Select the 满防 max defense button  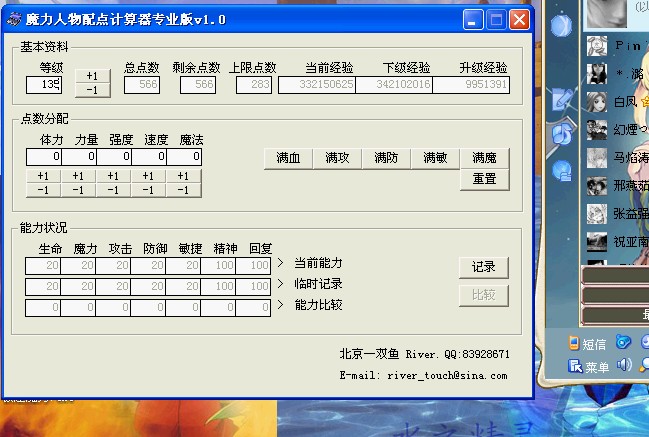[x=386, y=158]
